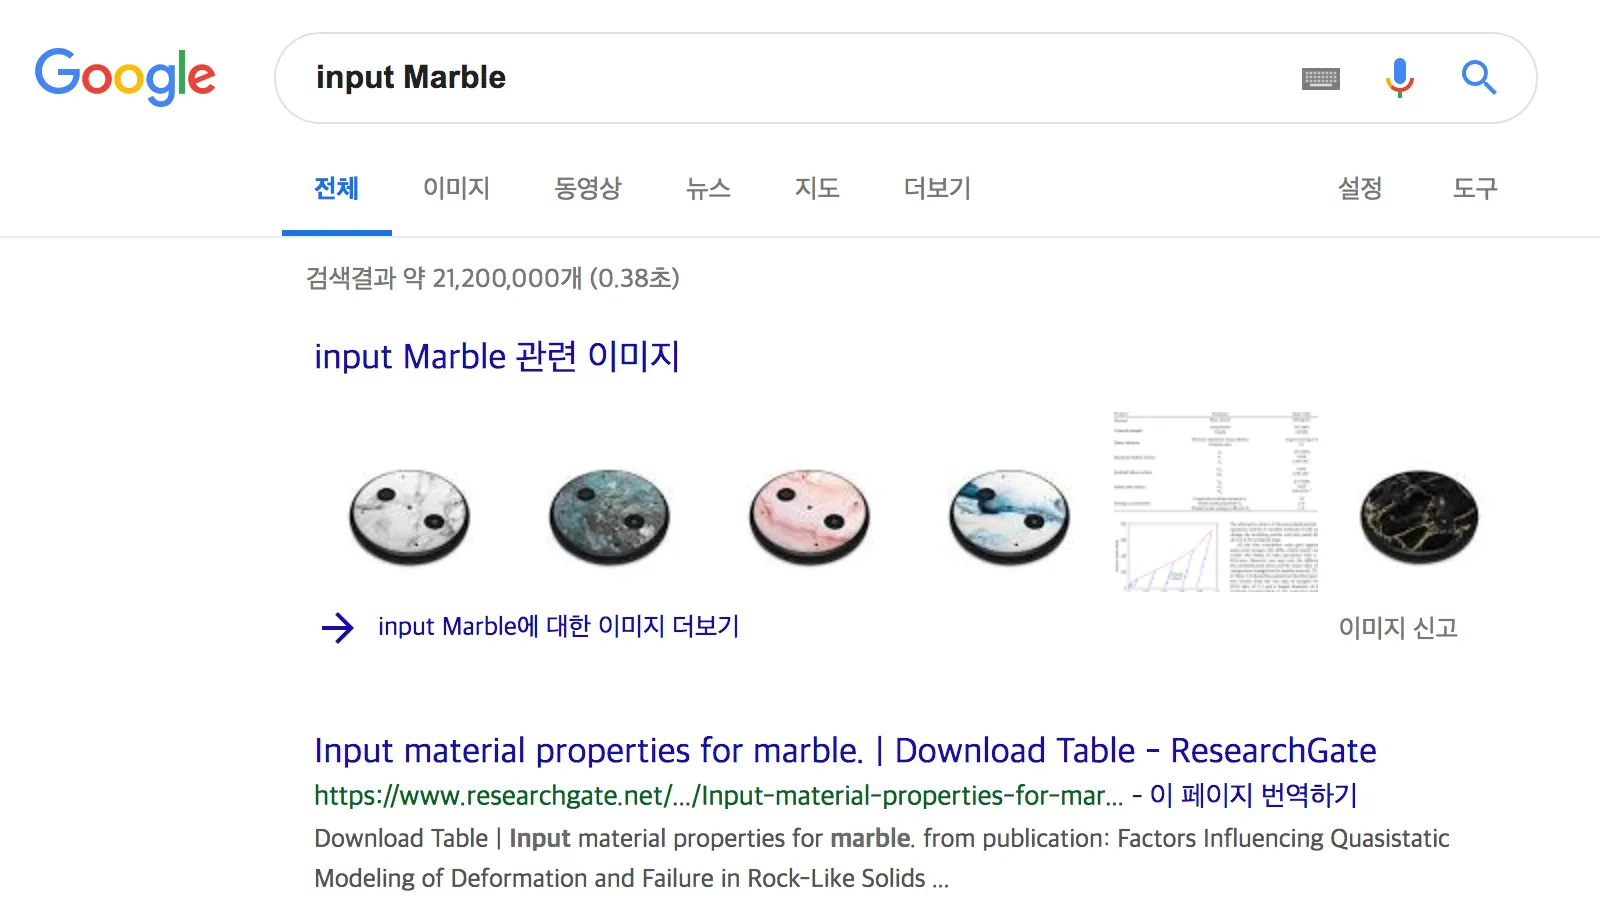The image size is (1600, 916).
Task: Open the white marble disc image
Action: pos(410,517)
